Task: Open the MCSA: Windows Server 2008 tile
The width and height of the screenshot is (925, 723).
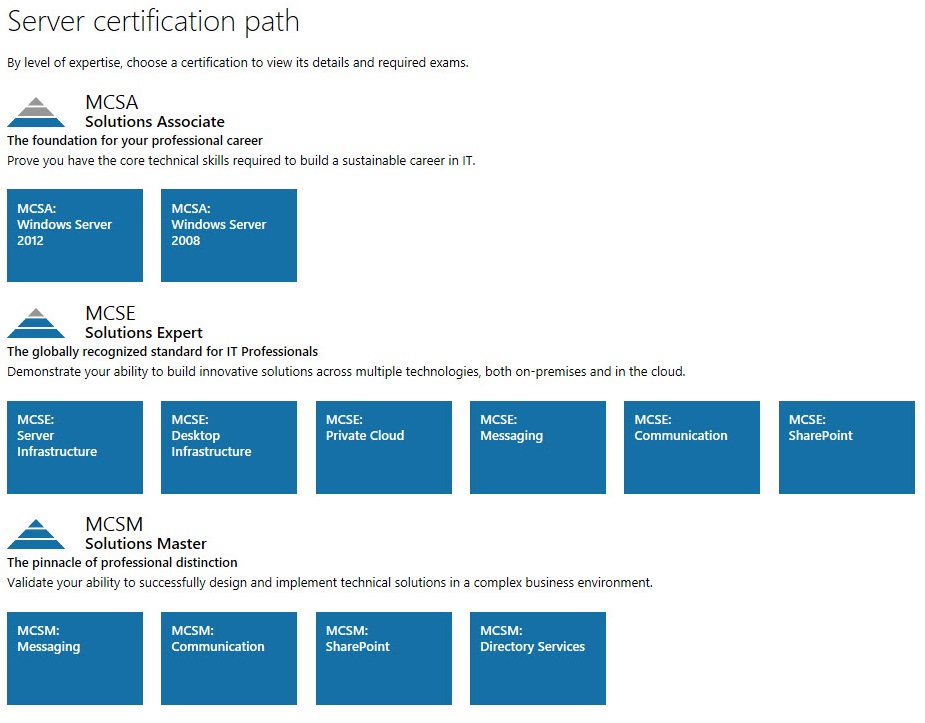Action: 229,235
